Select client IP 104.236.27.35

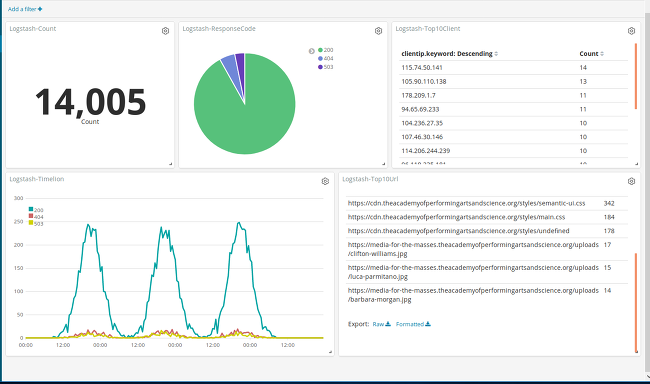pos(422,123)
